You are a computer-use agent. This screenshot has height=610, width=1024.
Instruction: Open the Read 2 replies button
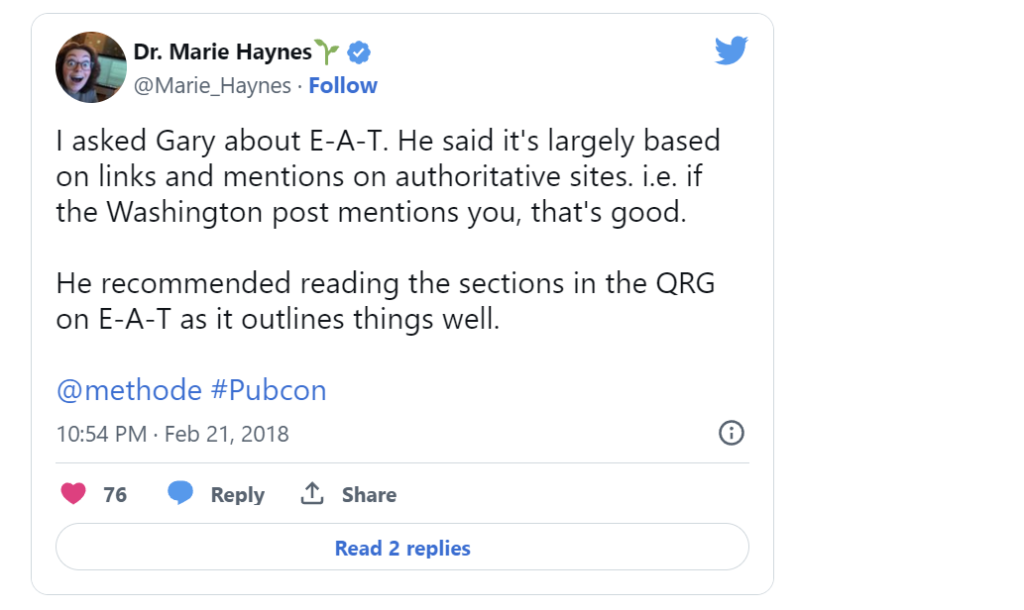pos(402,548)
